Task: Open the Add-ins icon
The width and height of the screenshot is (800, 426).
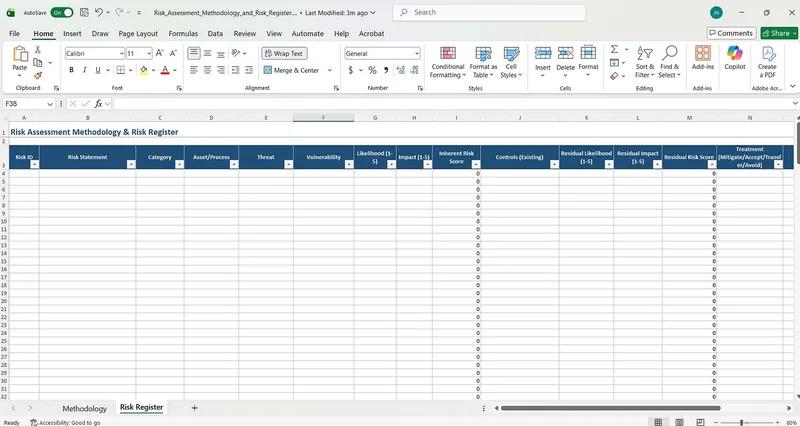Action: (x=703, y=53)
